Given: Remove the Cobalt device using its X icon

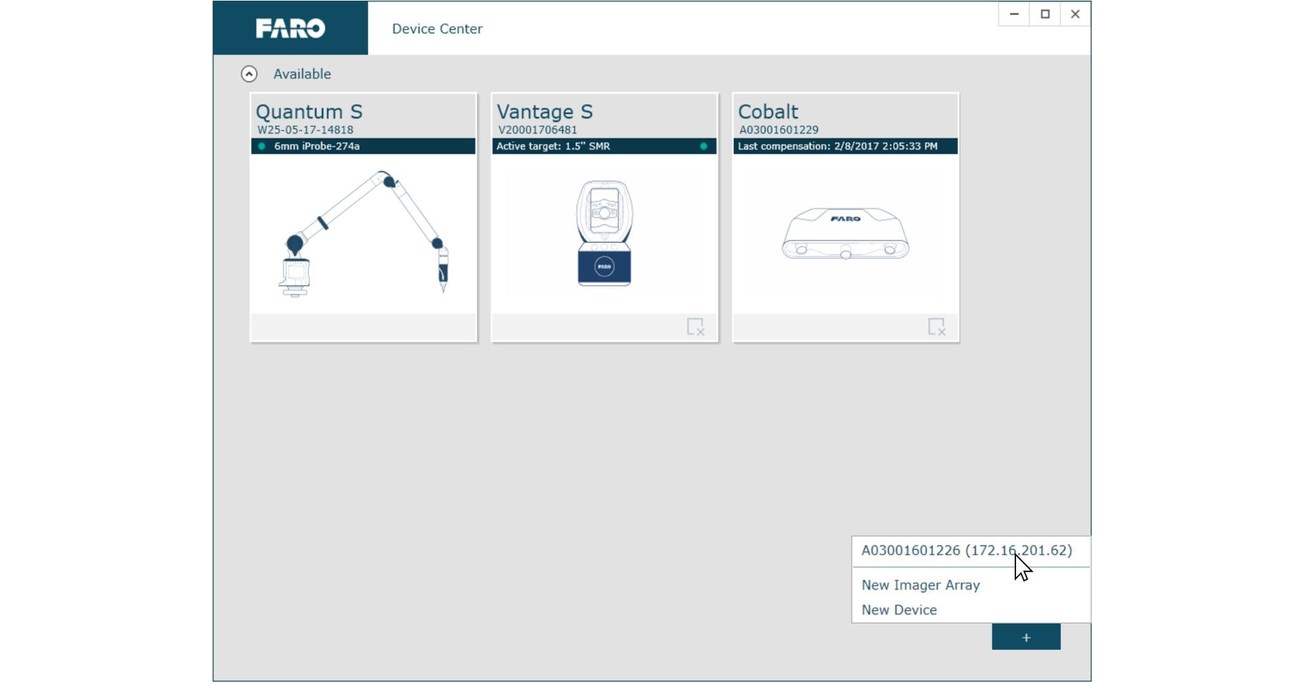Looking at the screenshot, I should point(937,326).
